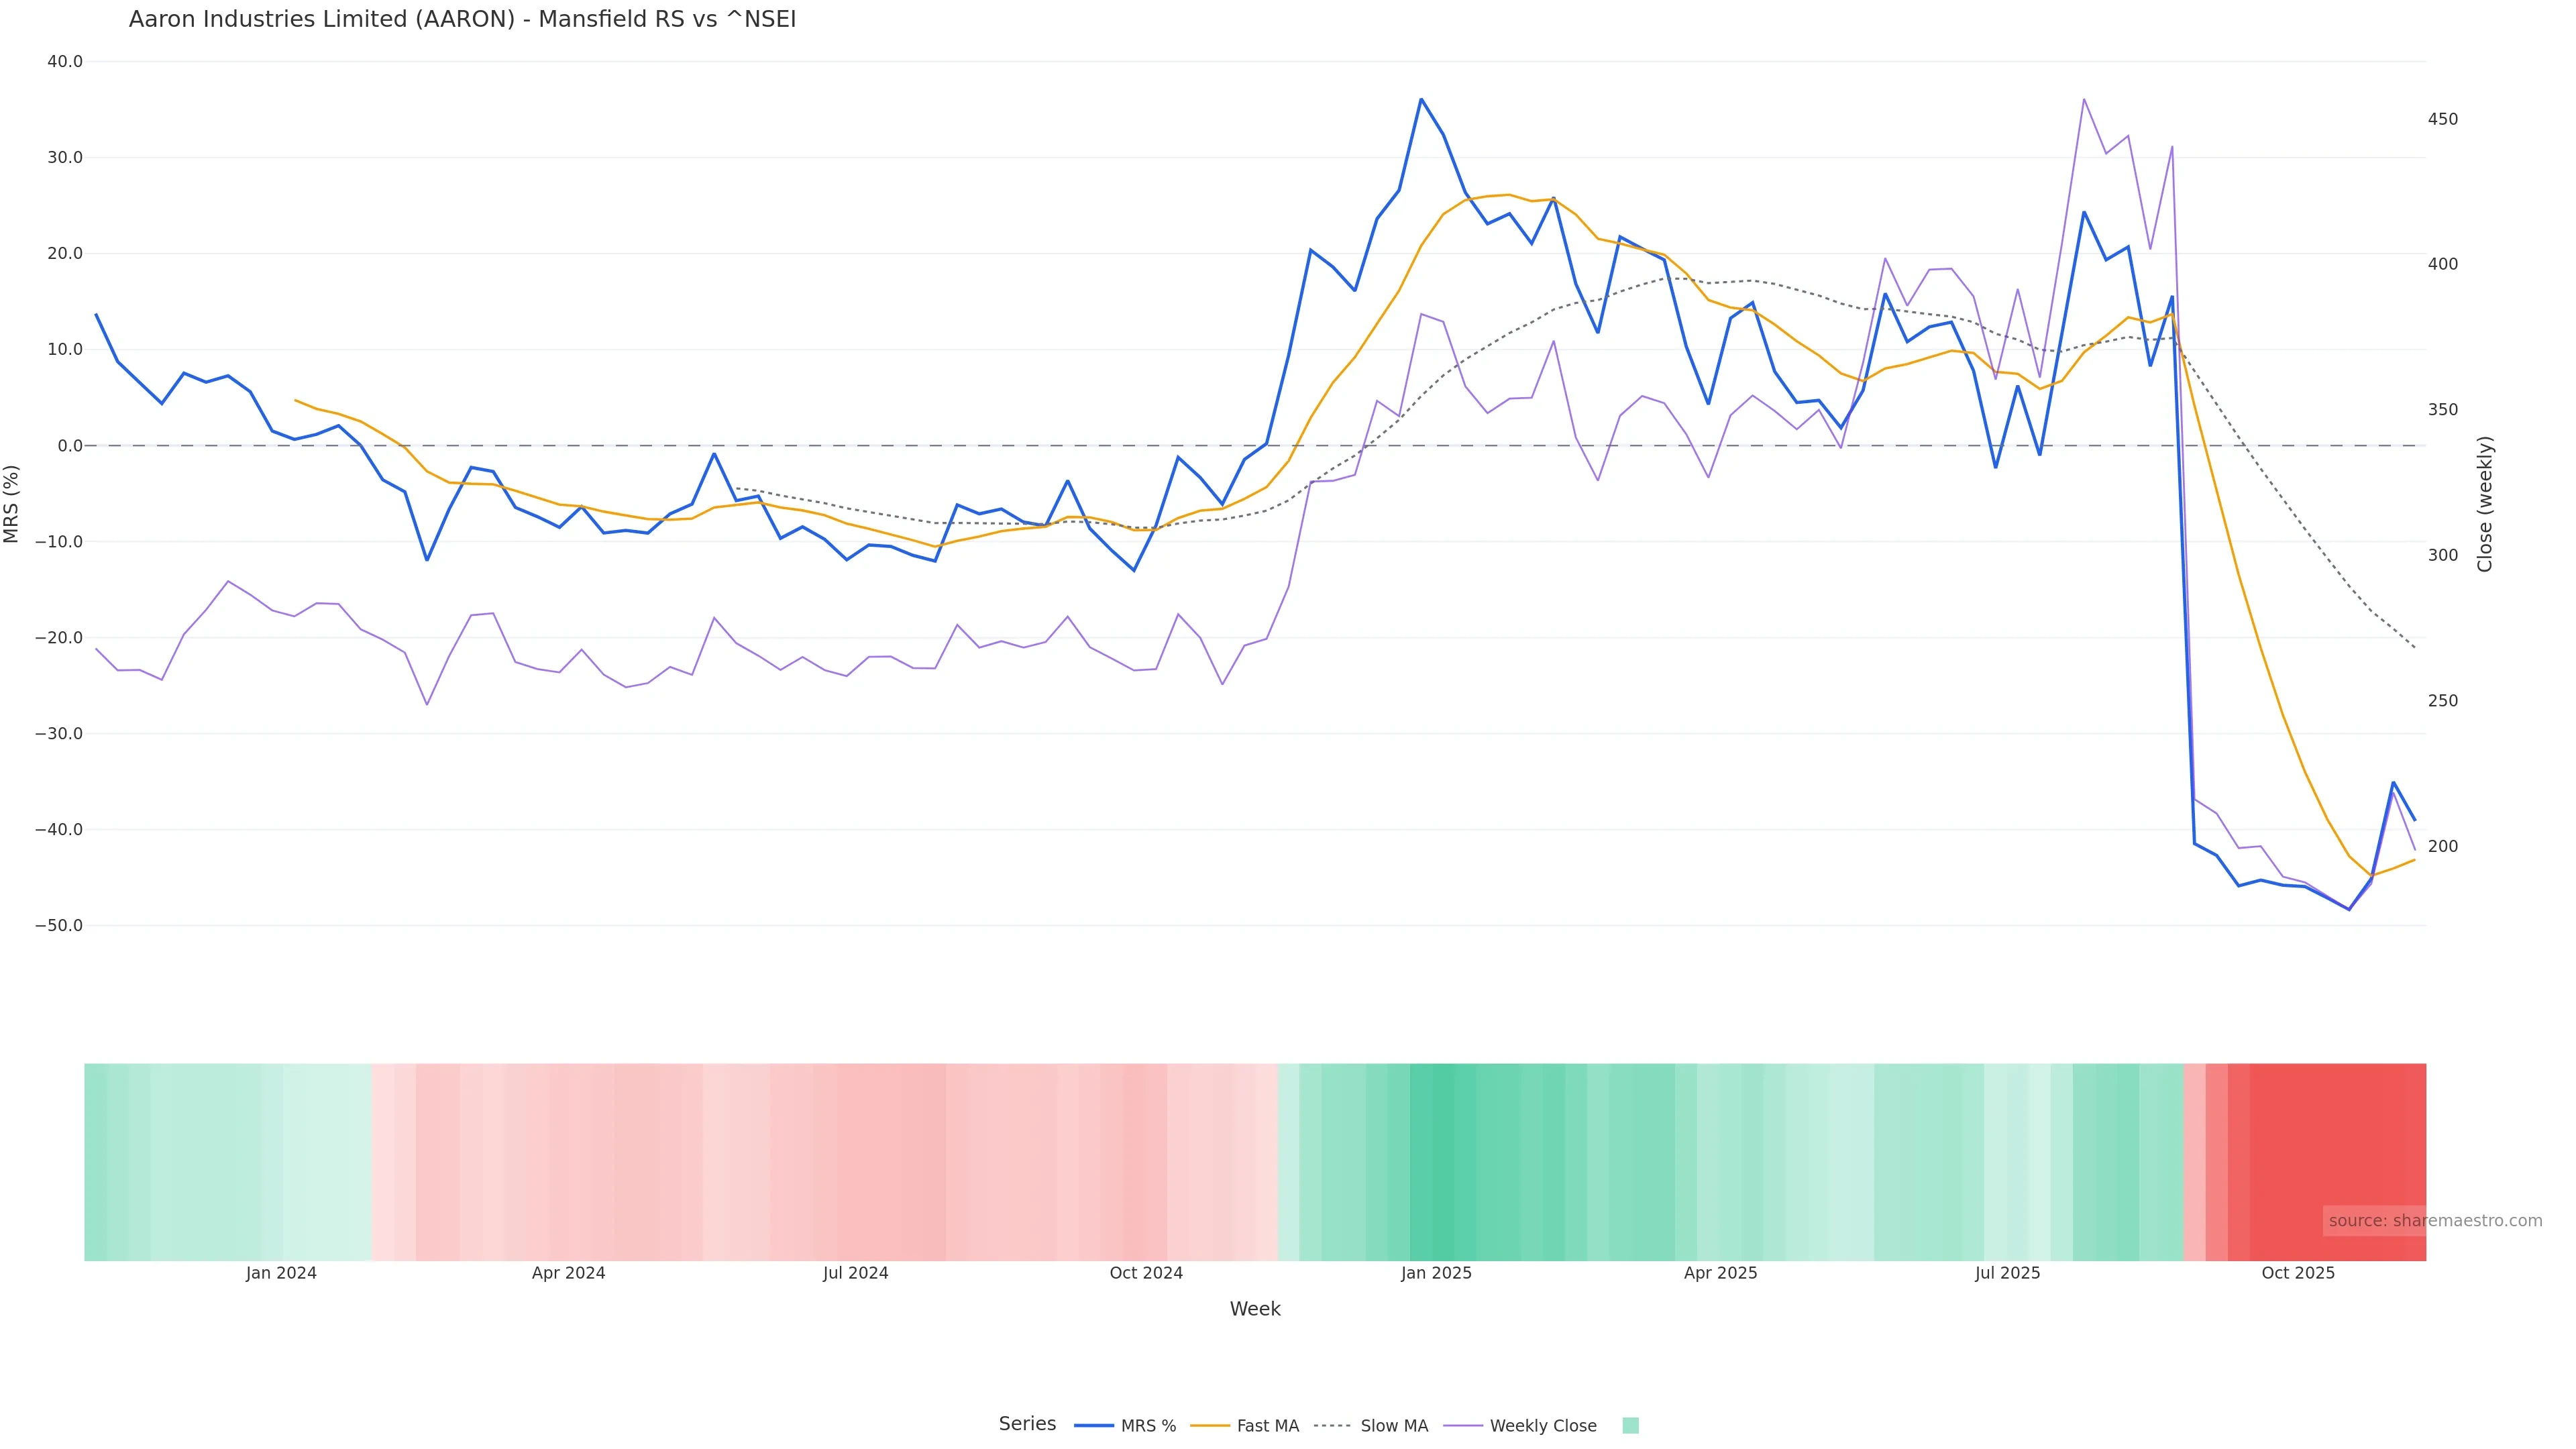Click the chart title Aaron Industries Limited
Viewport: 2576px width, 1449px height.
[462, 20]
